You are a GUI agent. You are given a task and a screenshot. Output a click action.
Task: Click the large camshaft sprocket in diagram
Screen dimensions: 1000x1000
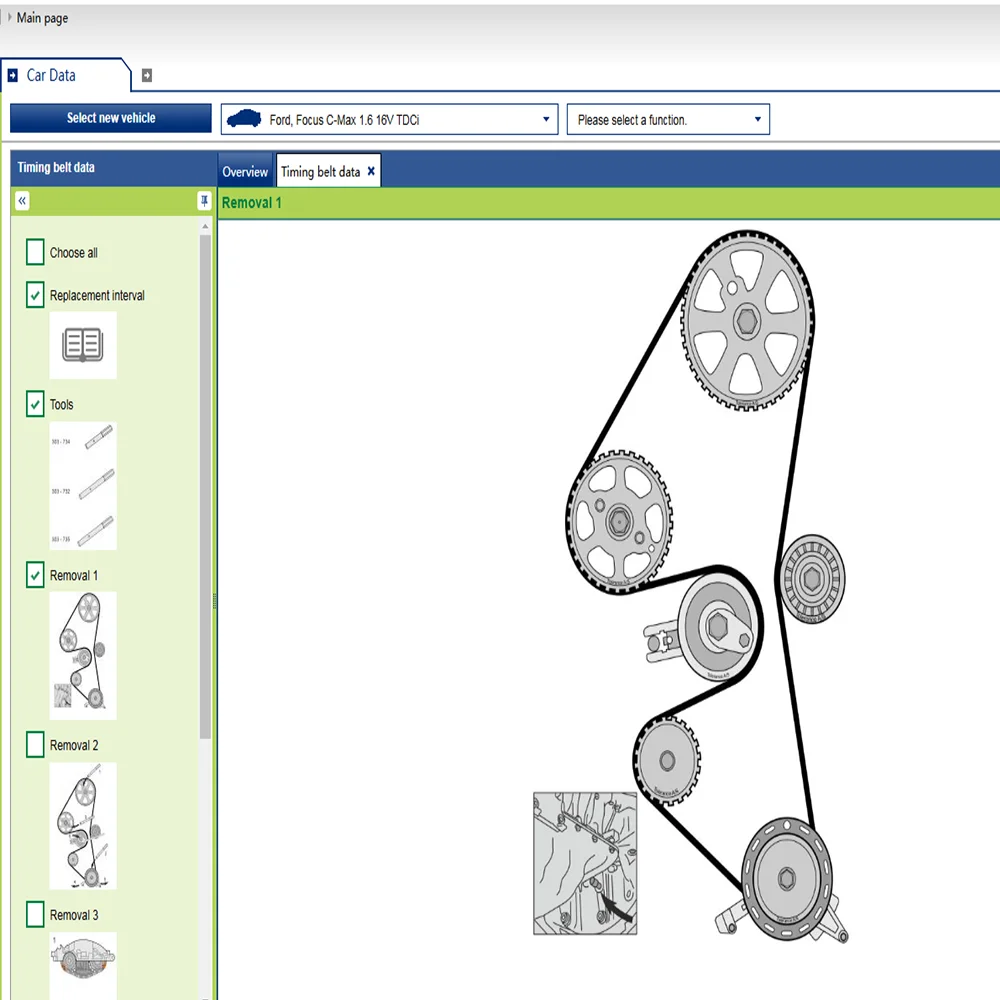[747, 320]
